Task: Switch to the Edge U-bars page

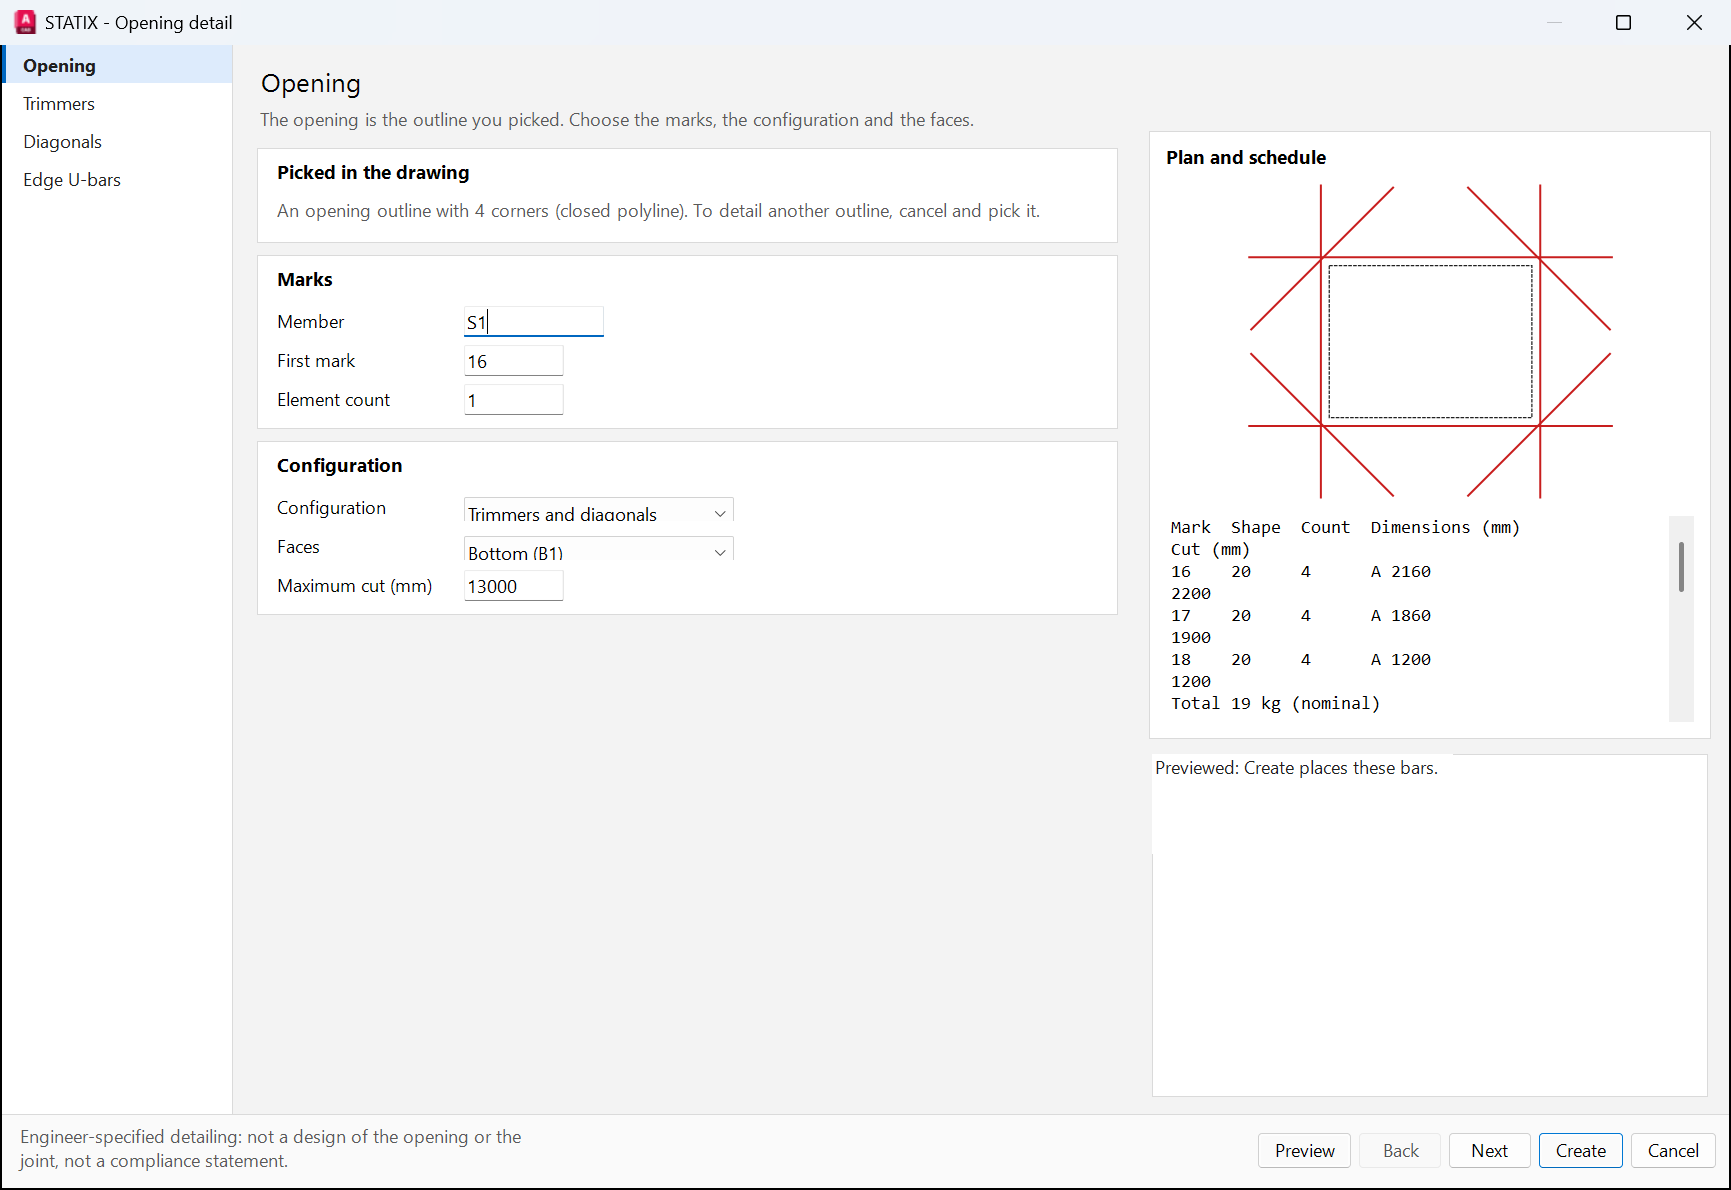Action: coord(117,180)
